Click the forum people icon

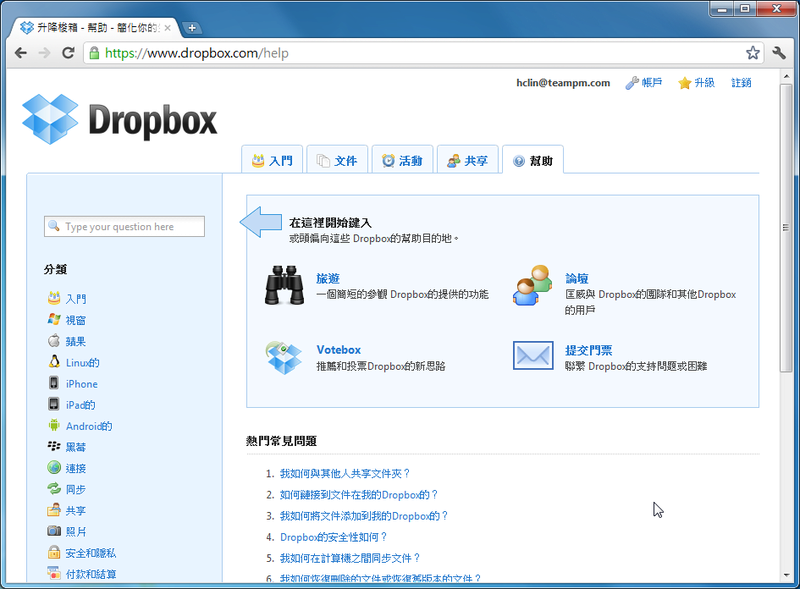coord(532,285)
